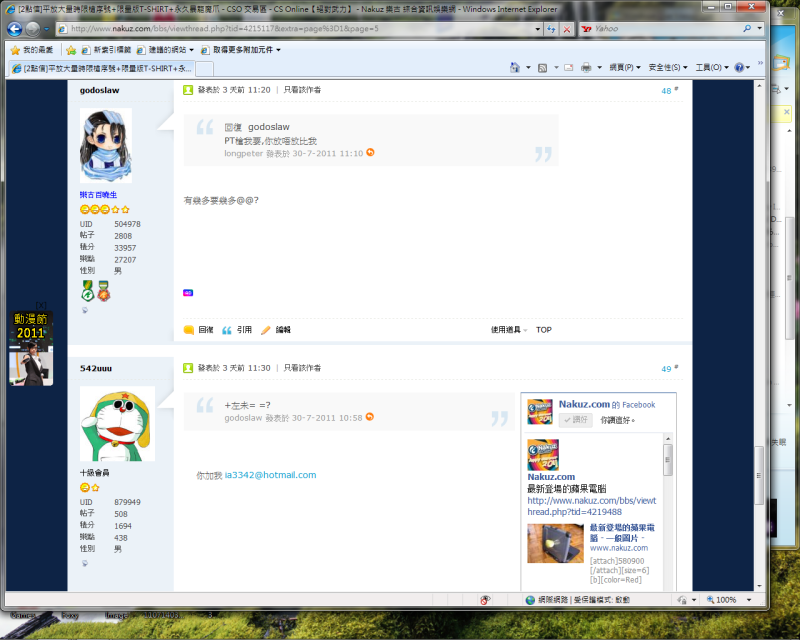Open the 安全性(S) menu
Viewport: 800px width, 640px height.
(667, 67)
